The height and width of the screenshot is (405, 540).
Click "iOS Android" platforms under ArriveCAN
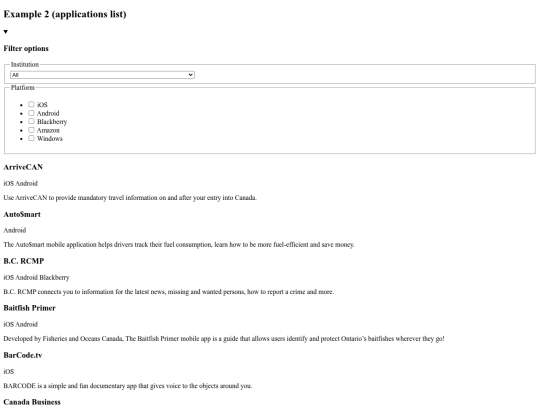click(21, 183)
